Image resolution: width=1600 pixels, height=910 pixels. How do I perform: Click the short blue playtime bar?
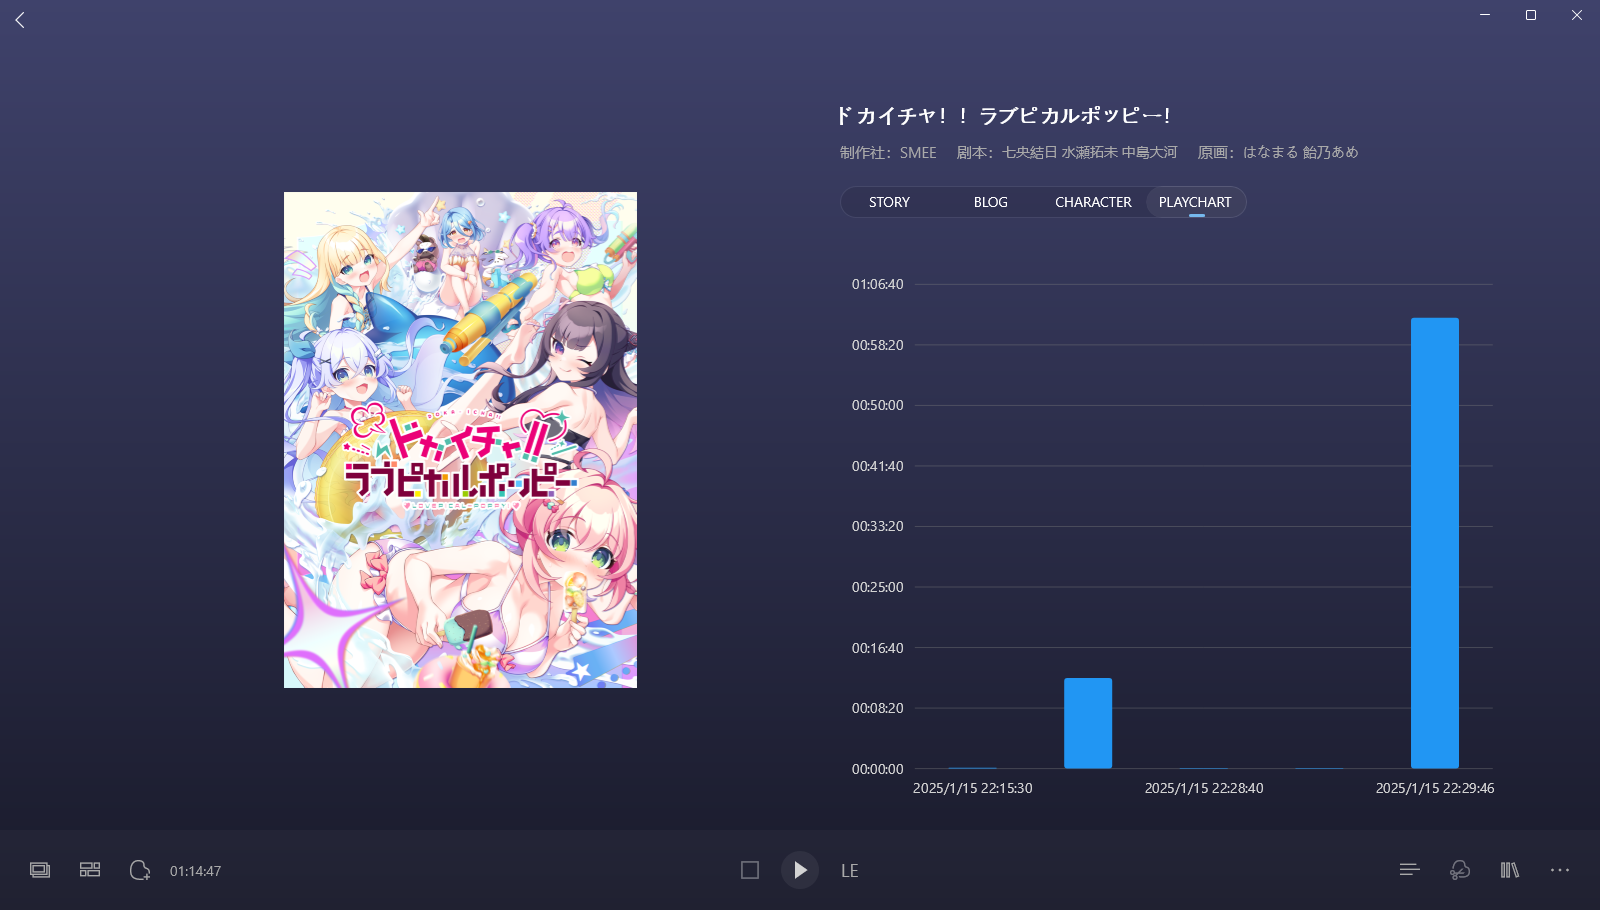1088,723
